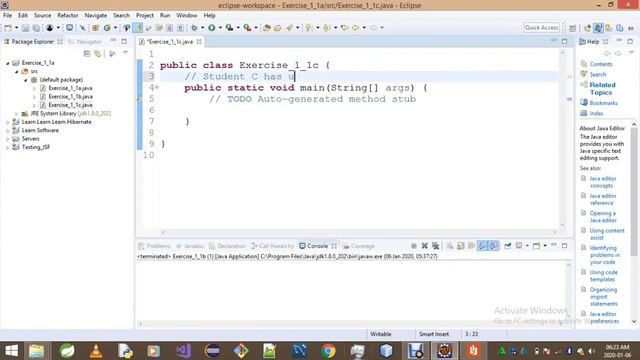The height and width of the screenshot is (360, 640).
Task: Switch to the Java perspective icon
Action: tap(598, 28)
